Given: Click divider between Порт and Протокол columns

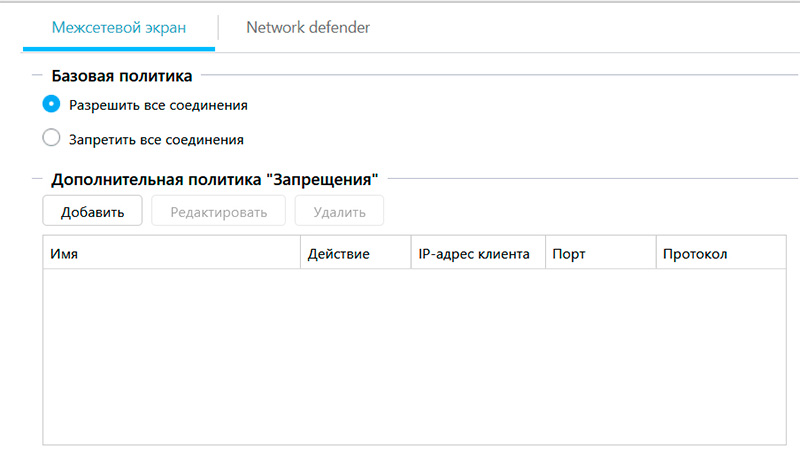Looking at the screenshot, I should click(656, 254).
